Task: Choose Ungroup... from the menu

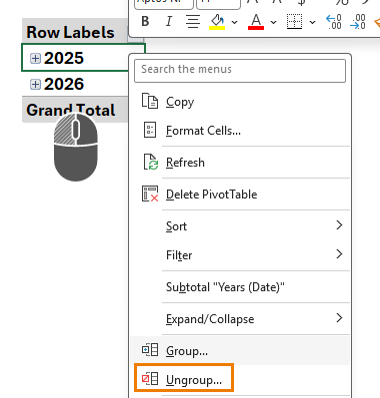Action: (240, 379)
